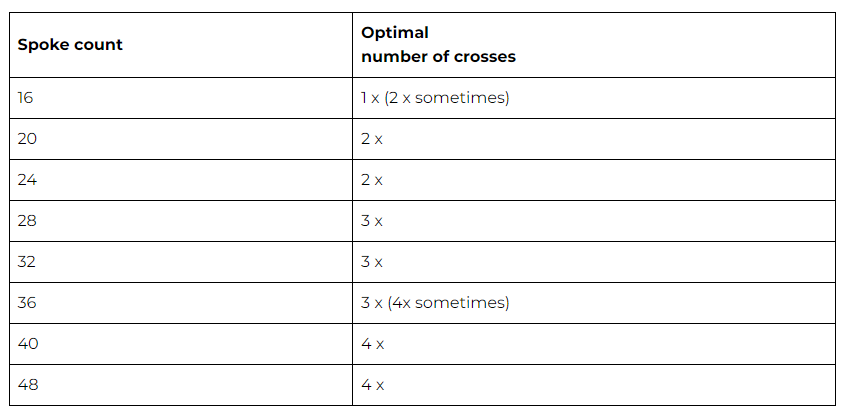Select the spoke count 40 cell
This screenshot has height=417, width=848.
click(x=181, y=344)
